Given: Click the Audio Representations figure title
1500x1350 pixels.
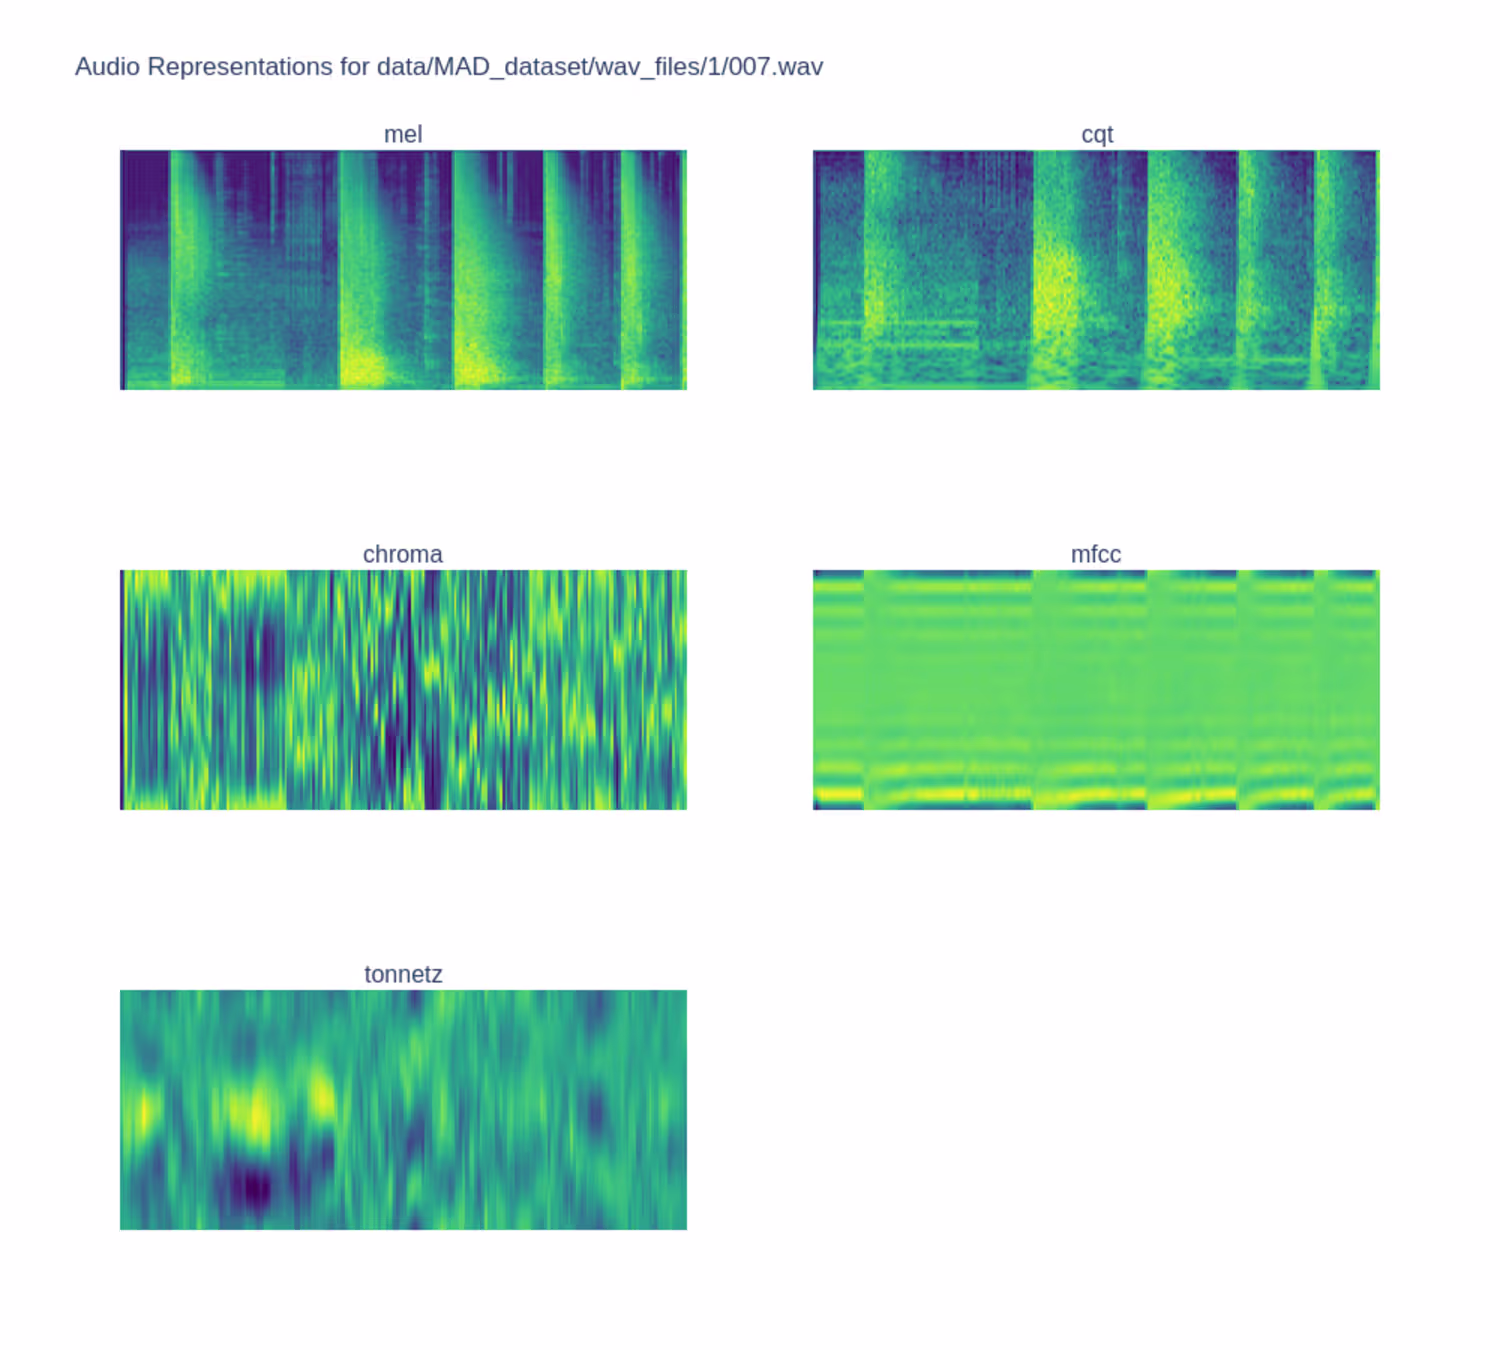Looking at the screenshot, I should coord(449,67).
